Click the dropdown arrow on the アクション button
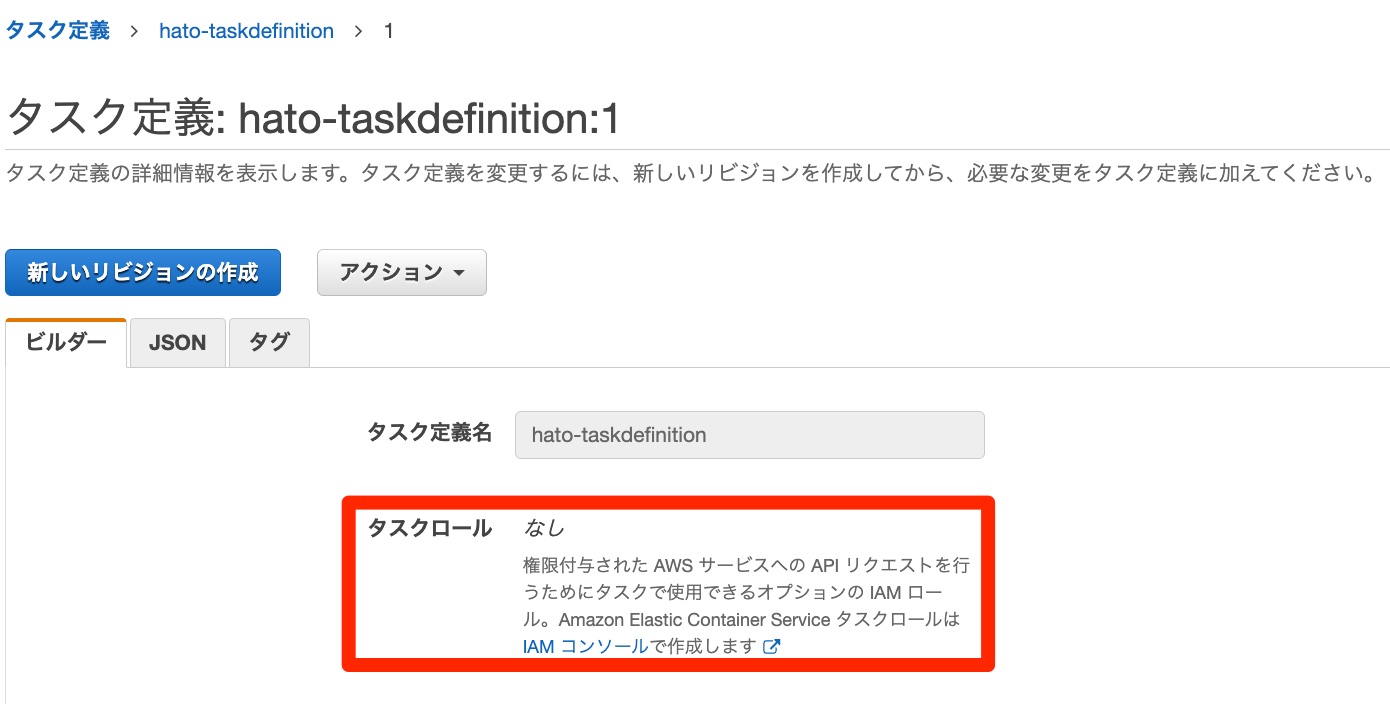Screen dimensions: 1390x704 460,272
